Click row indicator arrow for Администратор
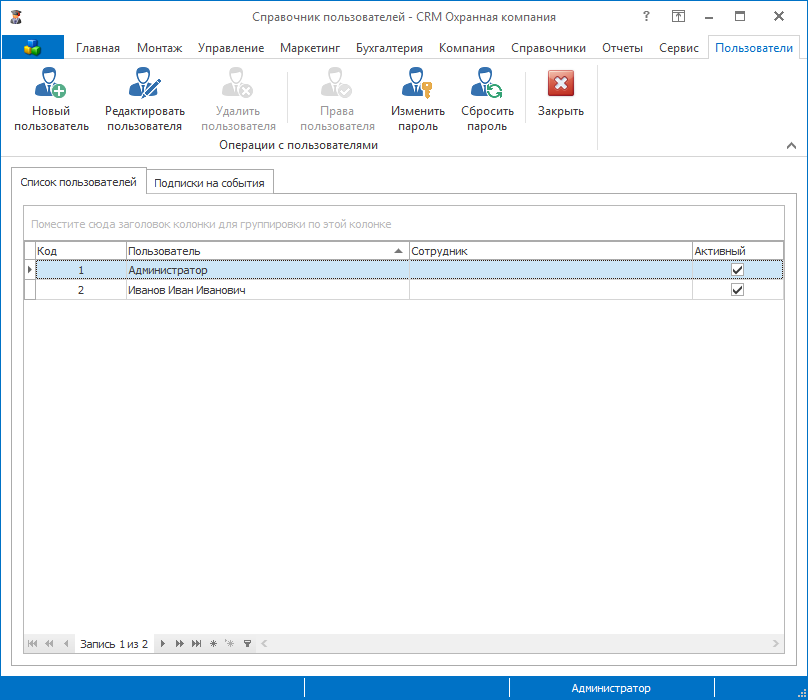 [29, 270]
